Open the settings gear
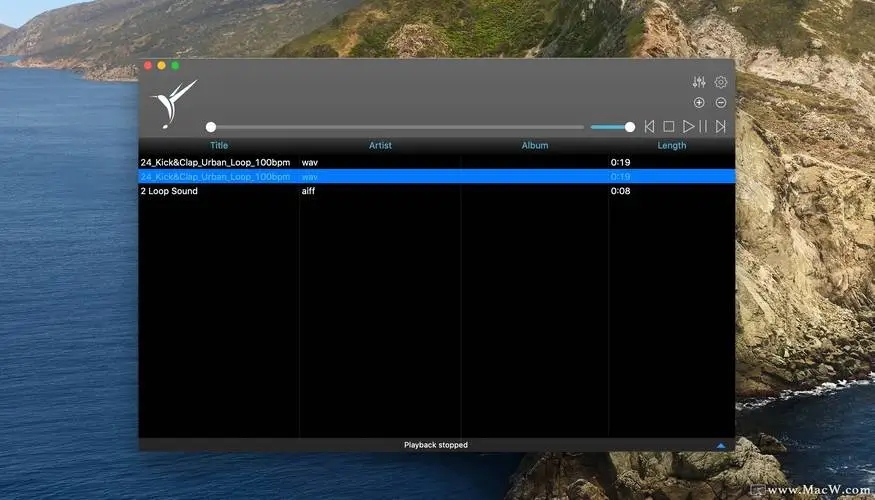 pos(720,83)
